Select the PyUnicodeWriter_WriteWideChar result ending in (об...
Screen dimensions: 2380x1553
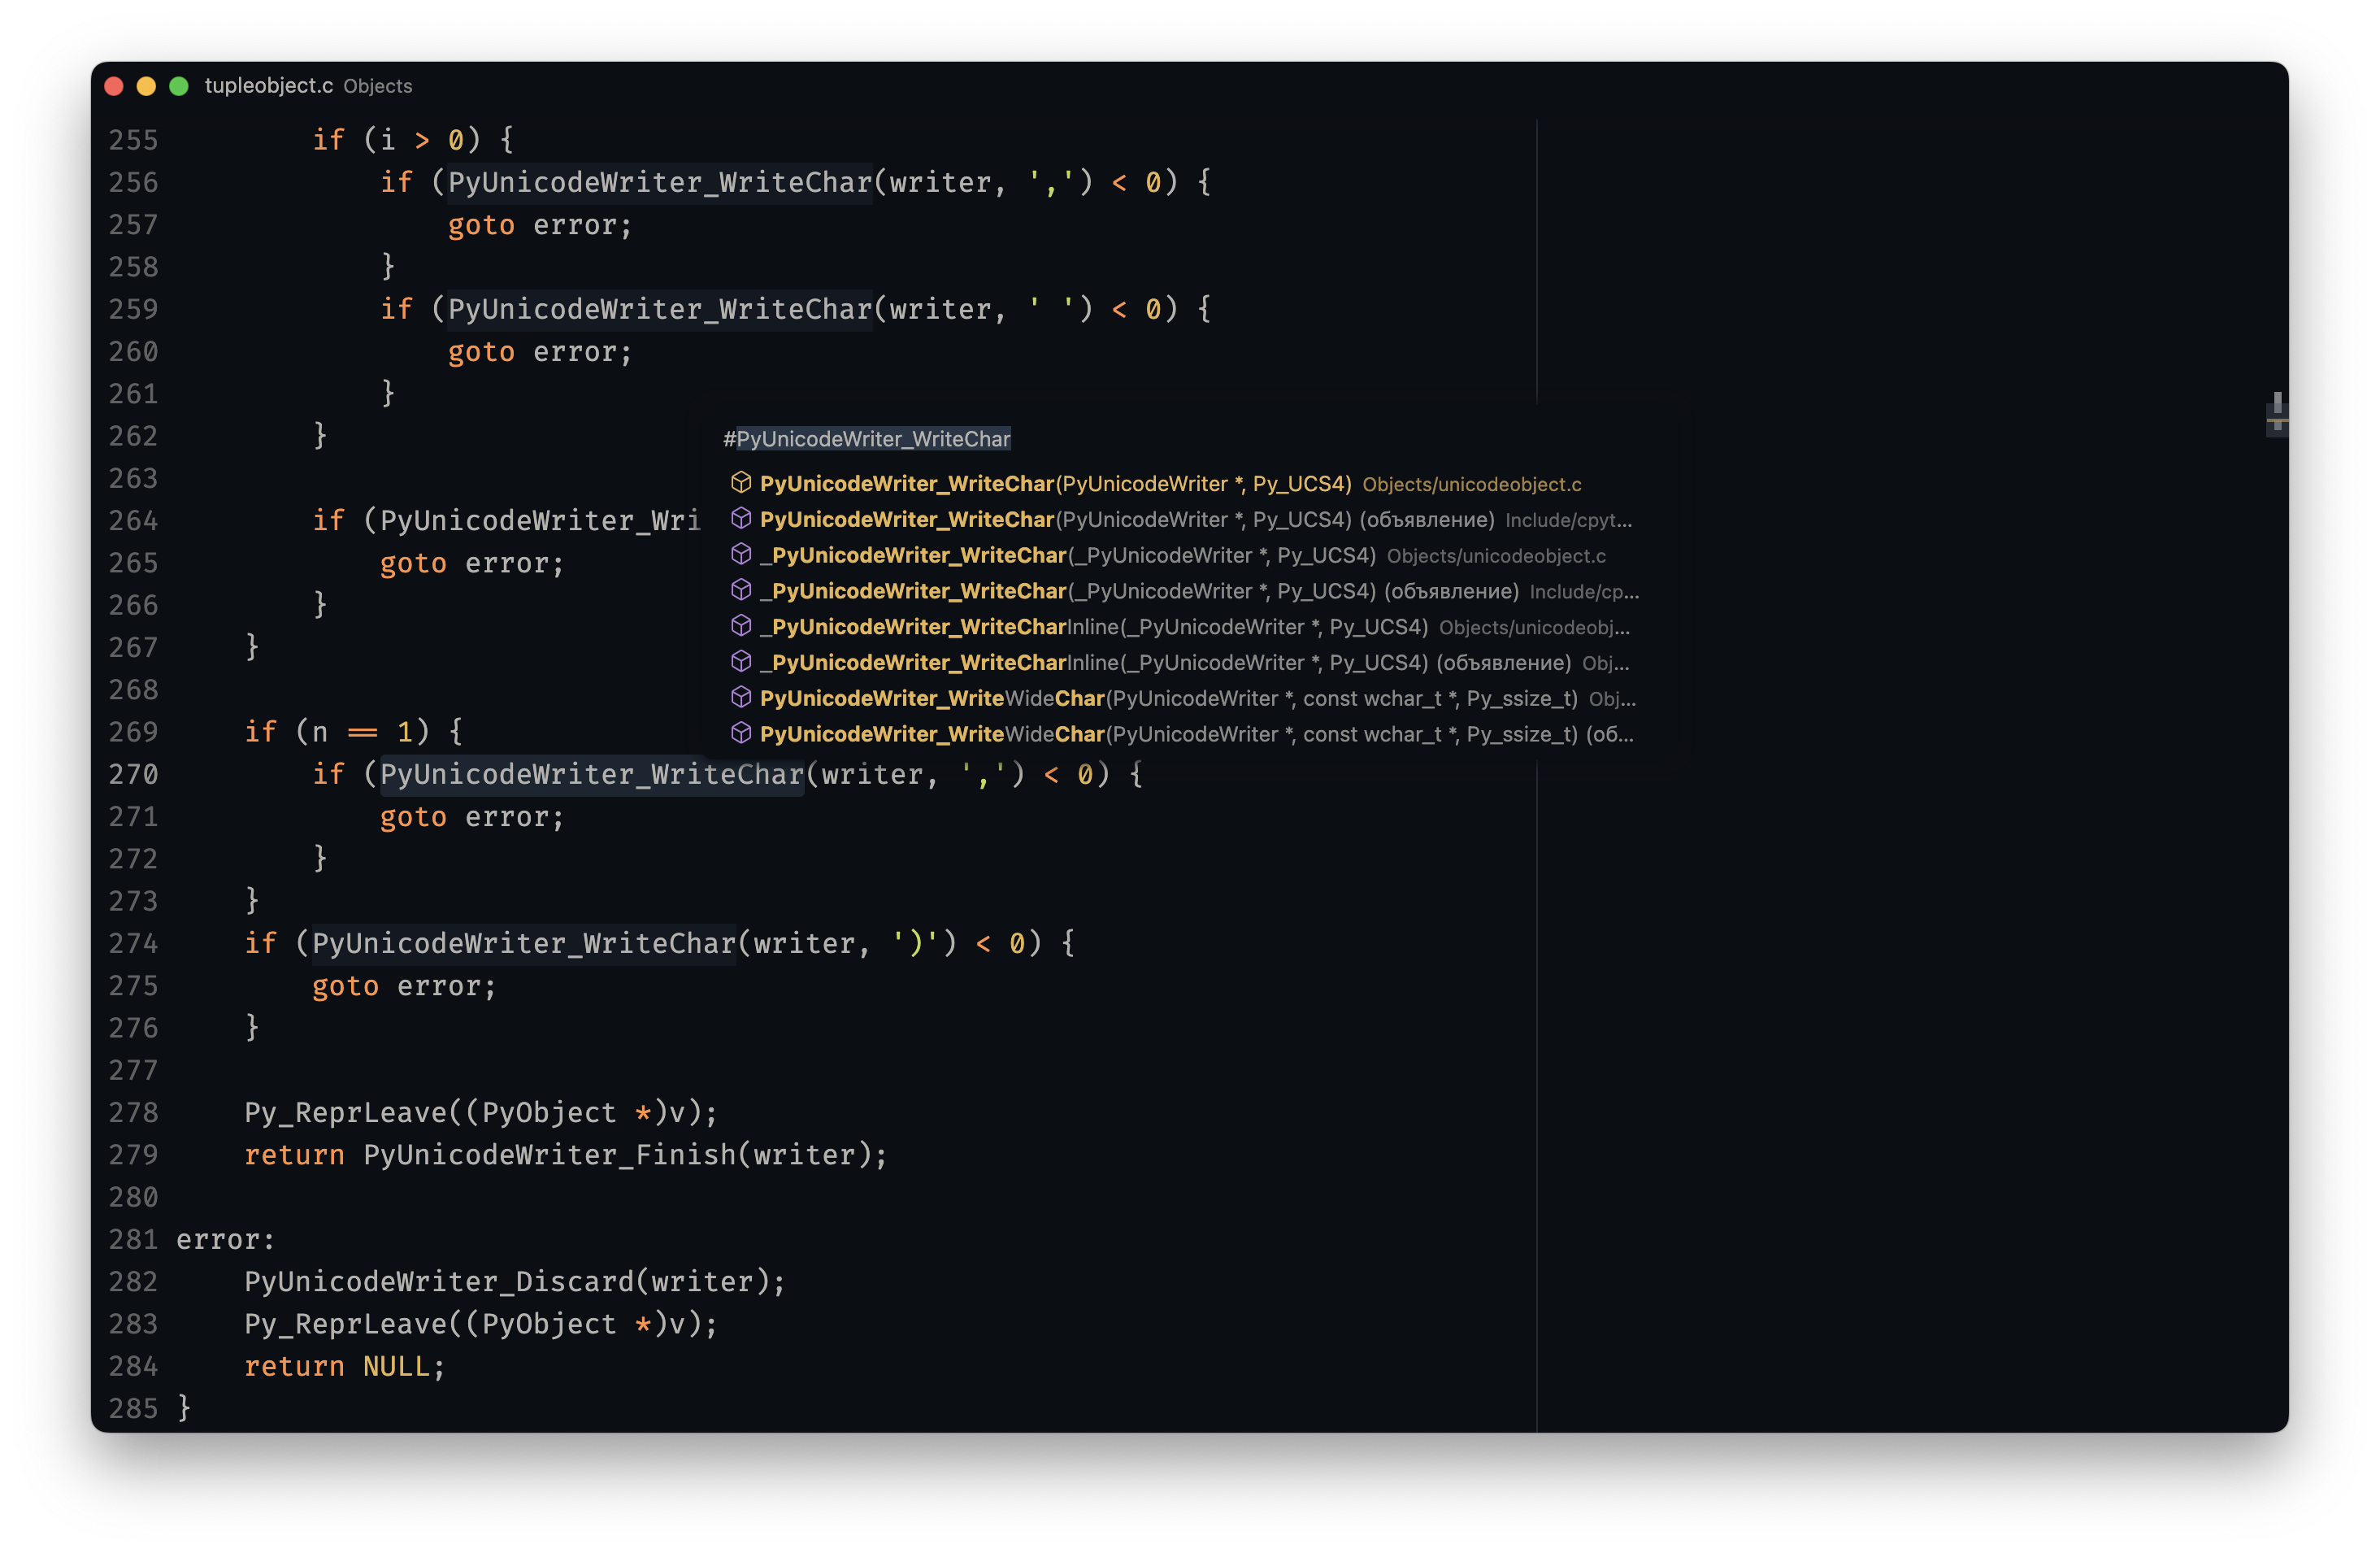click(x=1180, y=734)
